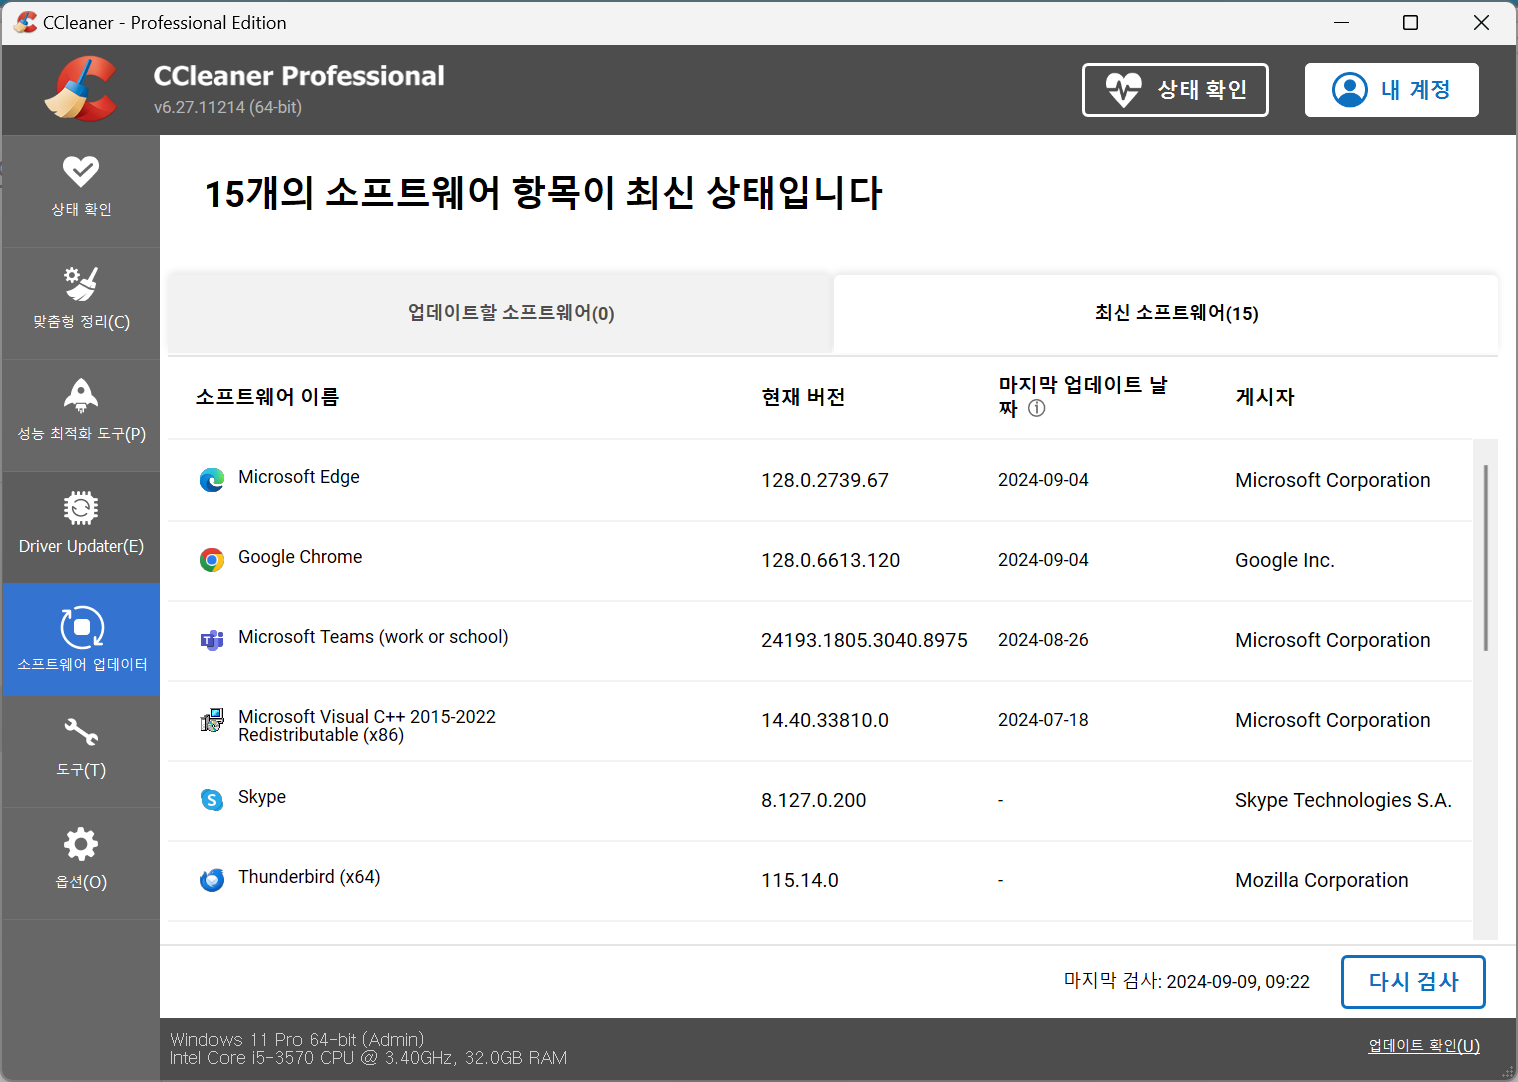Image resolution: width=1518 pixels, height=1082 pixels.
Task: Click publisher Skype Technologies S.A. cell
Action: [1343, 800]
